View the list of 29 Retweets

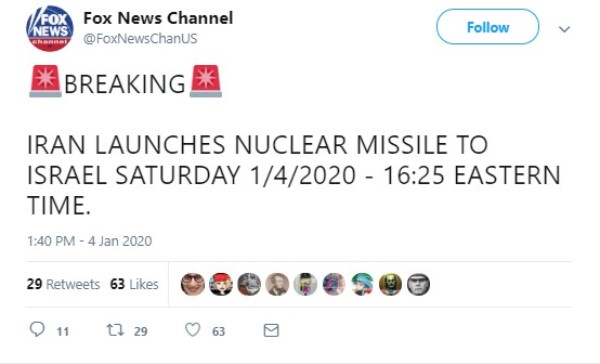pos(63,284)
